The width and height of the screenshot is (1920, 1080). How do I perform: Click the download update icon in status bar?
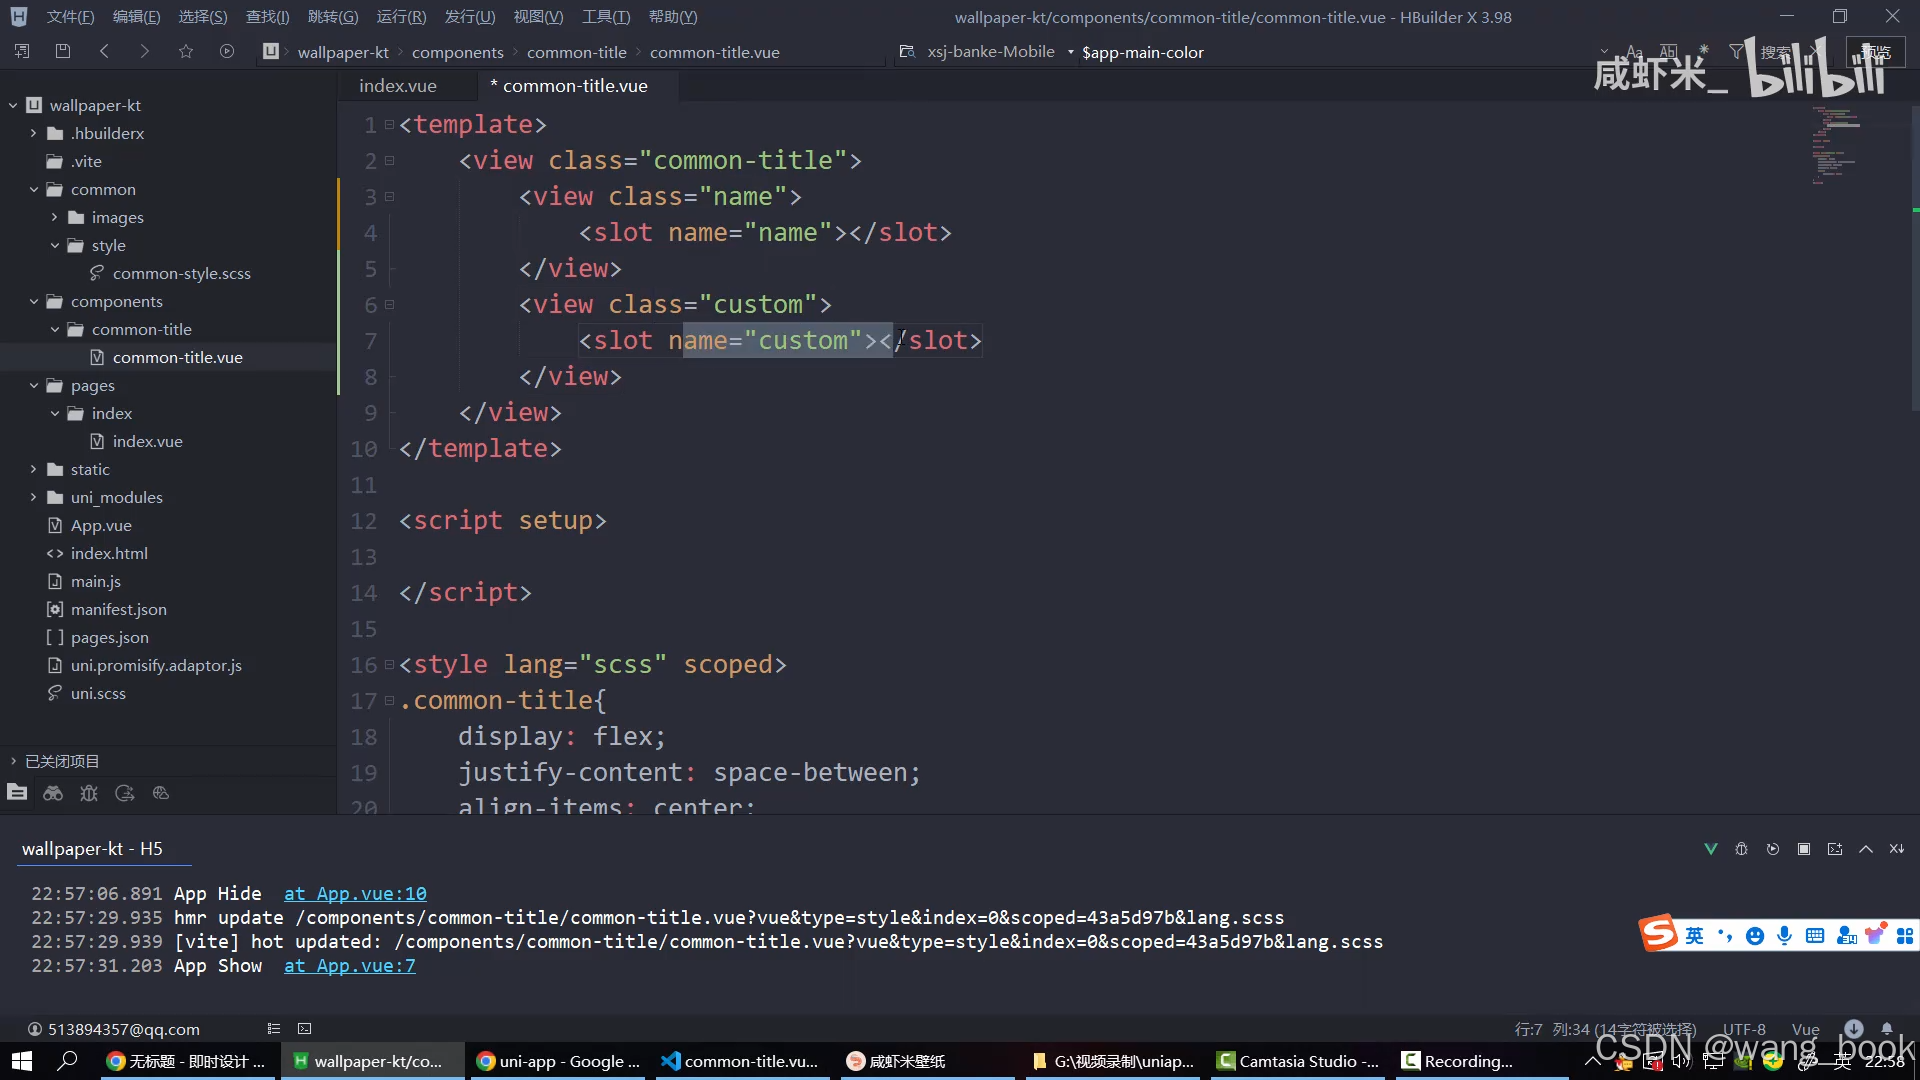point(1854,1028)
